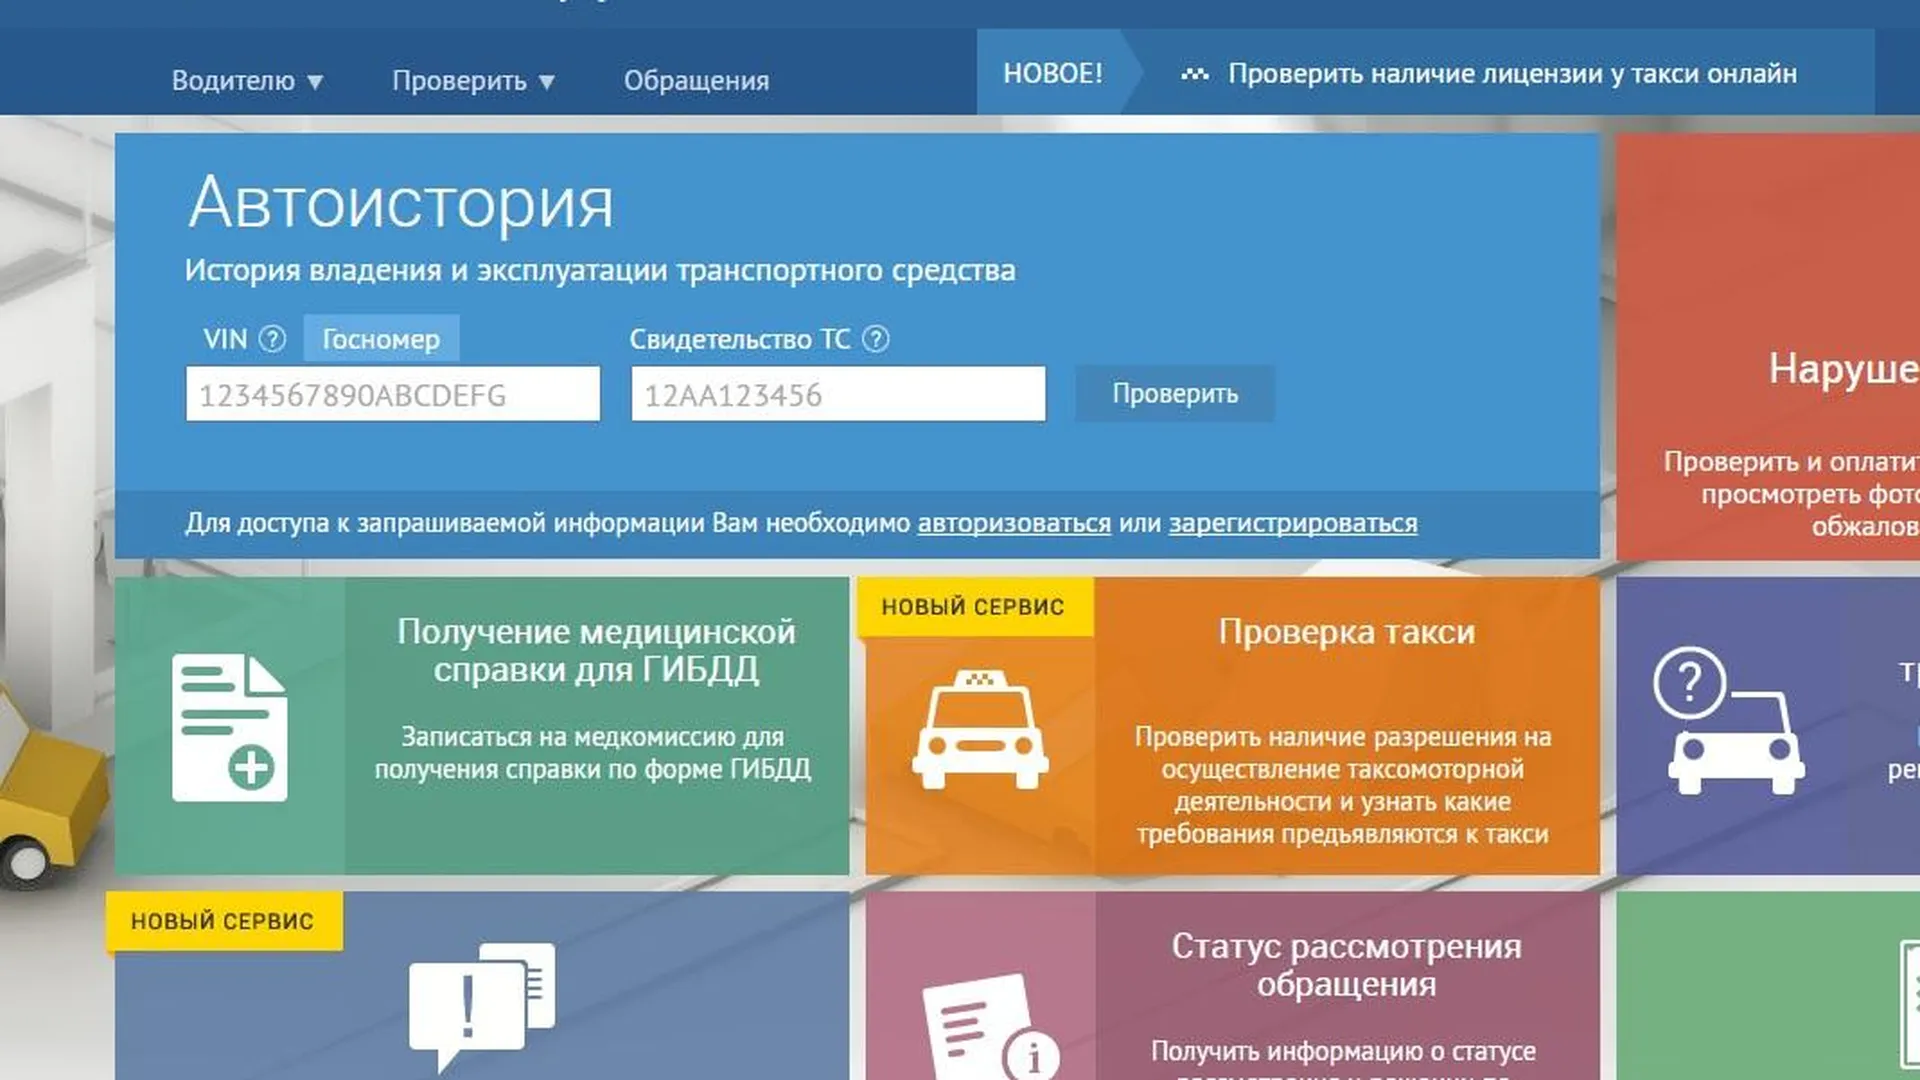Image resolution: width=1920 pixels, height=1080 pixels.
Task: Click the taxi car icon
Action: tap(979, 730)
